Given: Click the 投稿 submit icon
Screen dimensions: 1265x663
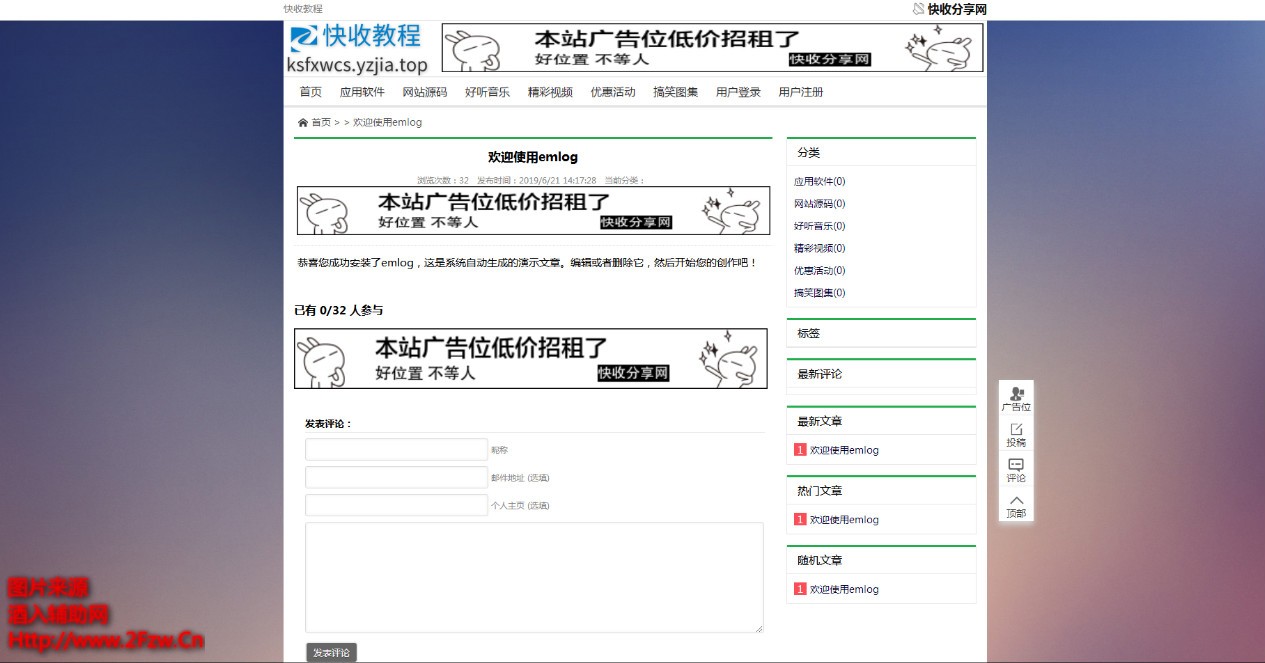Looking at the screenshot, I should click(x=1016, y=430).
